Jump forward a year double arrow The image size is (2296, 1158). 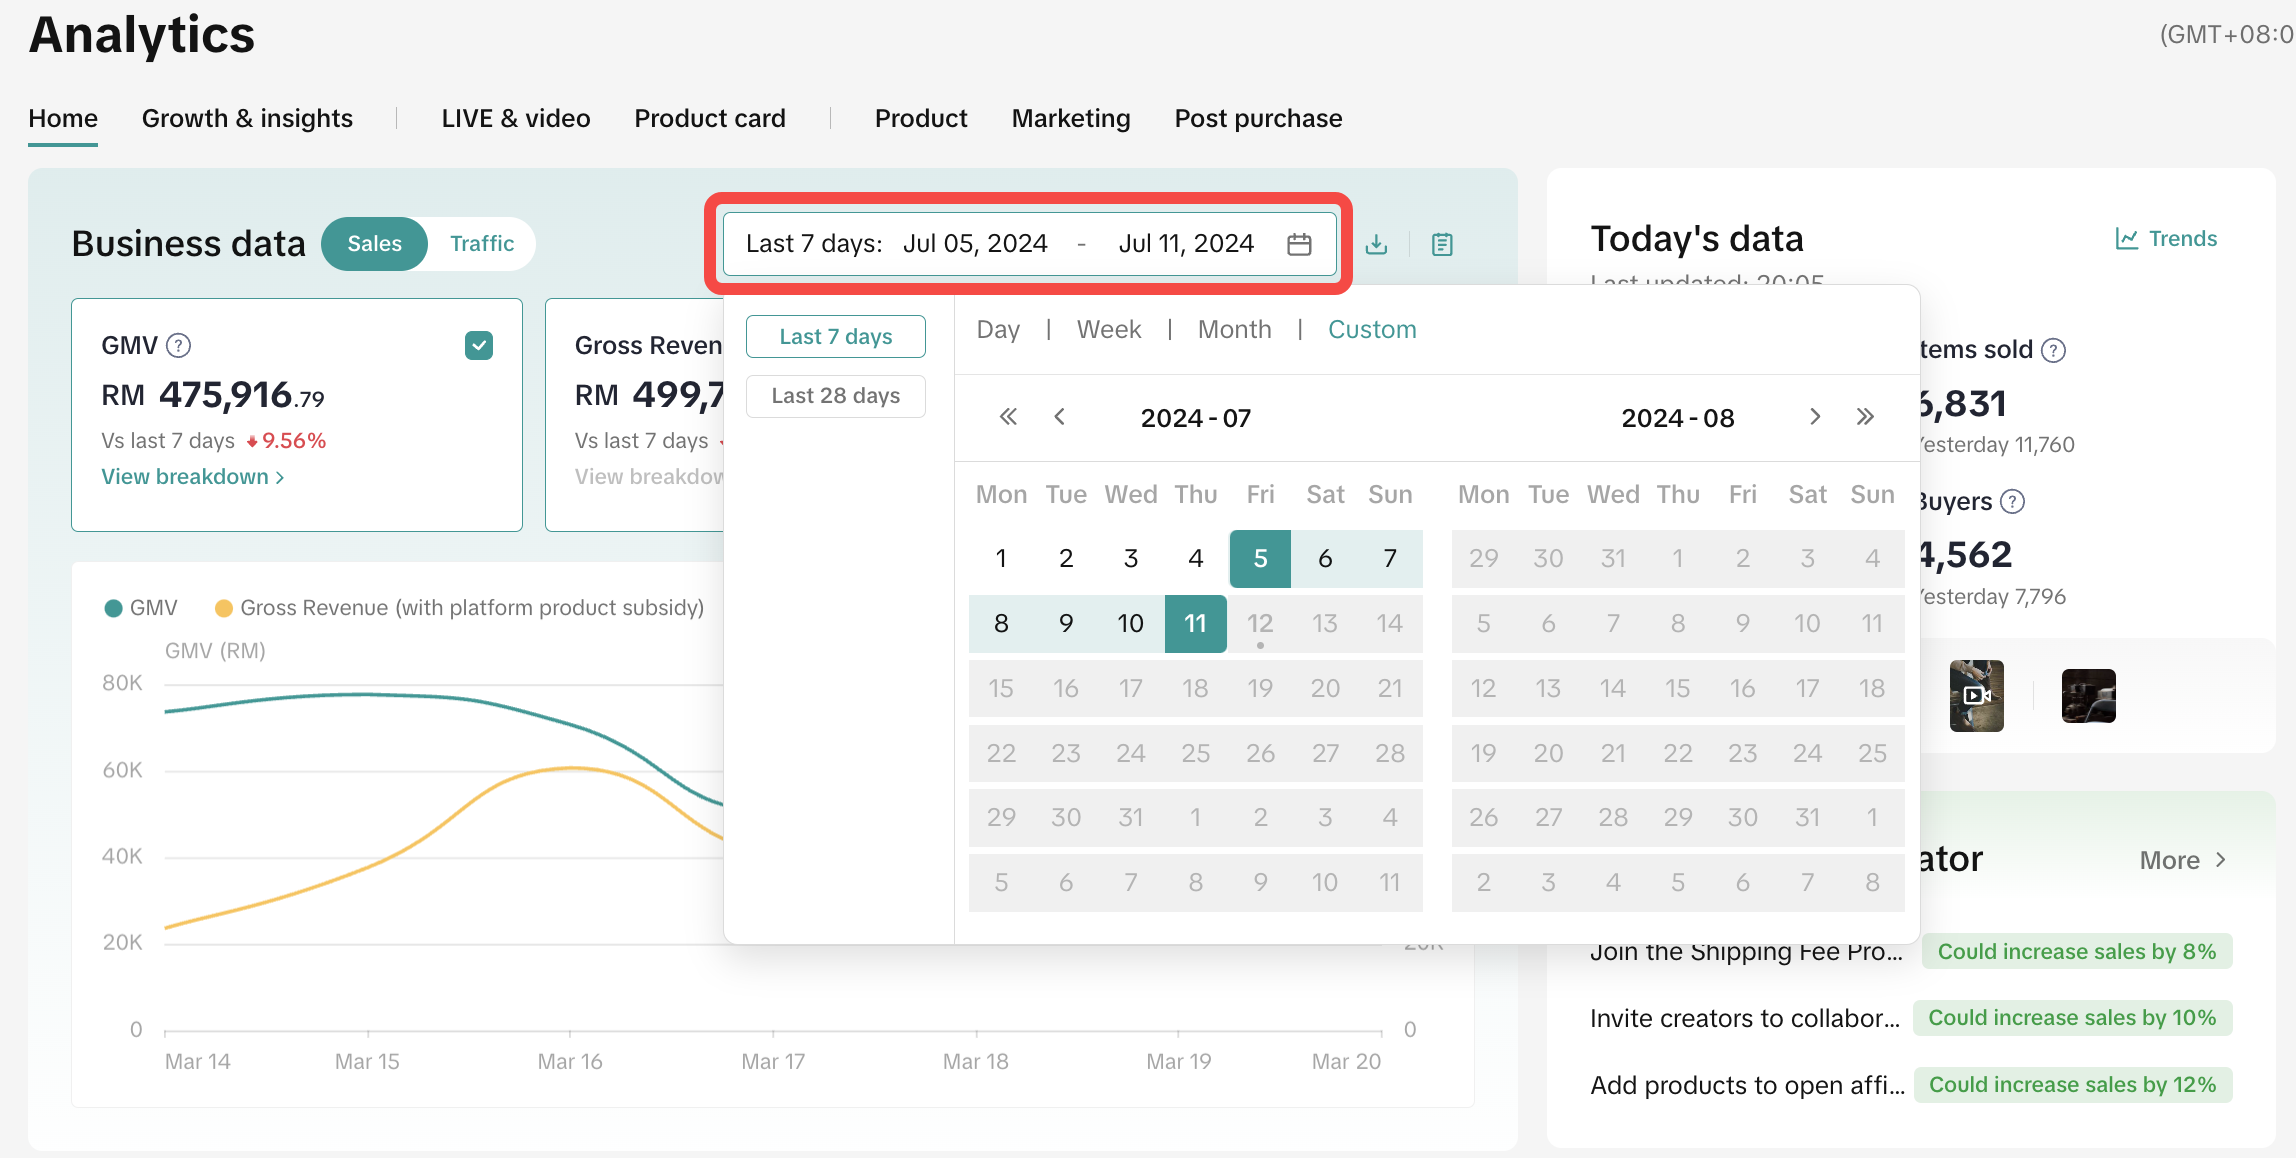pyautogui.click(x=1865, y=417)
